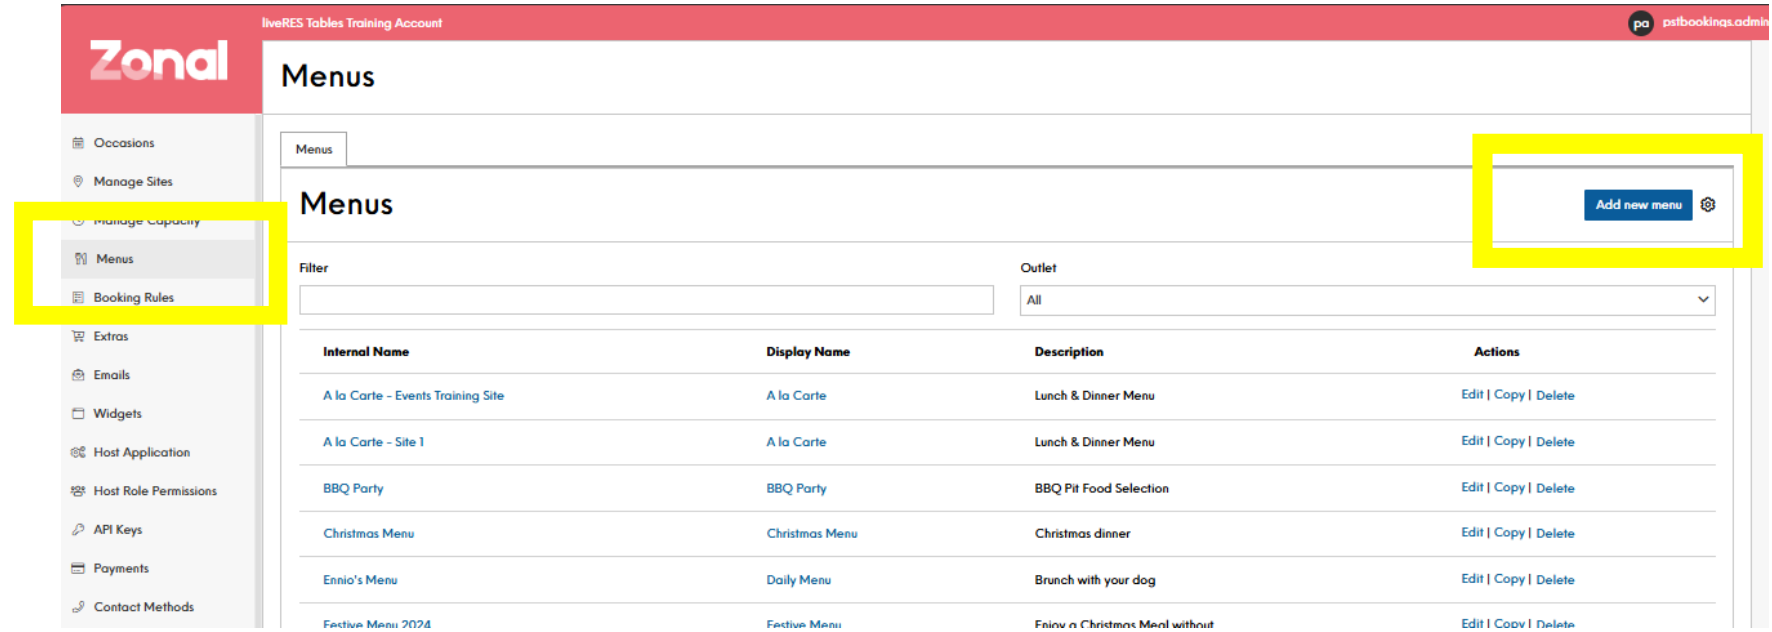Click the Zonal logo
This screenshot has height=632, width=1772.
(x=159, y=61)
